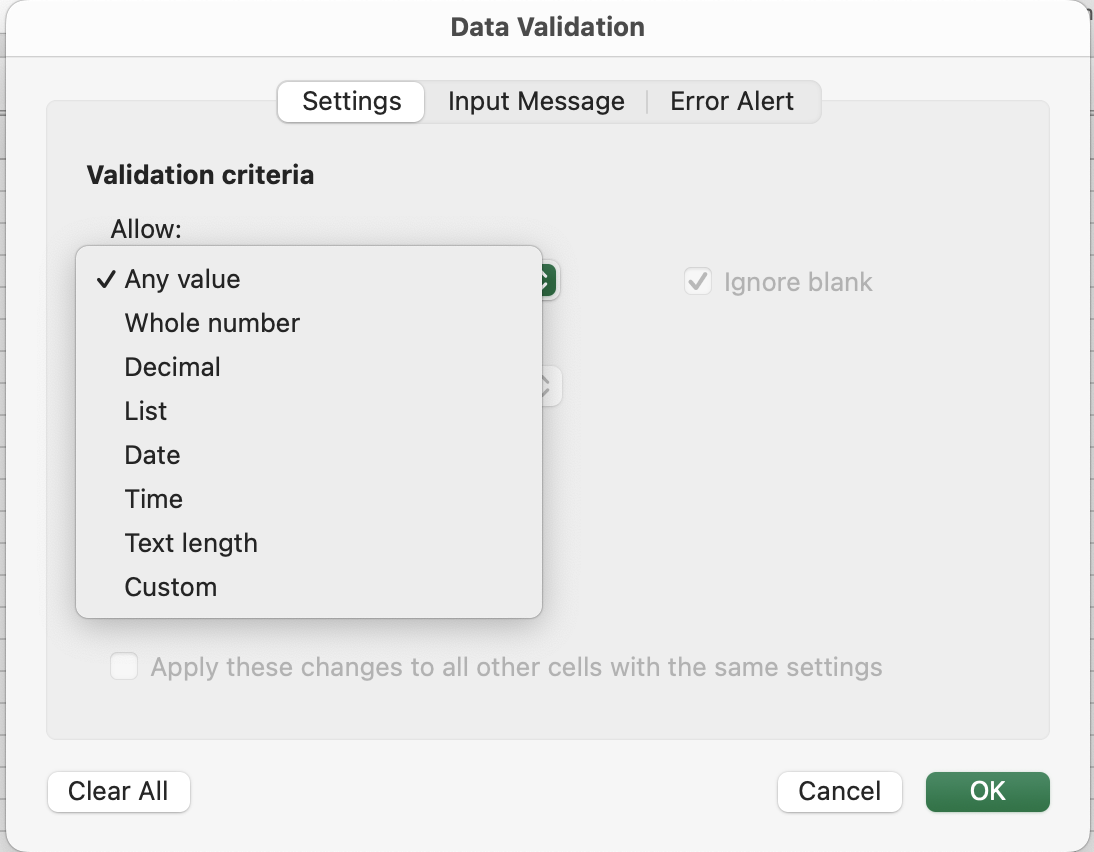Pick Decimal in the Allow dropdown

click(172, 367)
